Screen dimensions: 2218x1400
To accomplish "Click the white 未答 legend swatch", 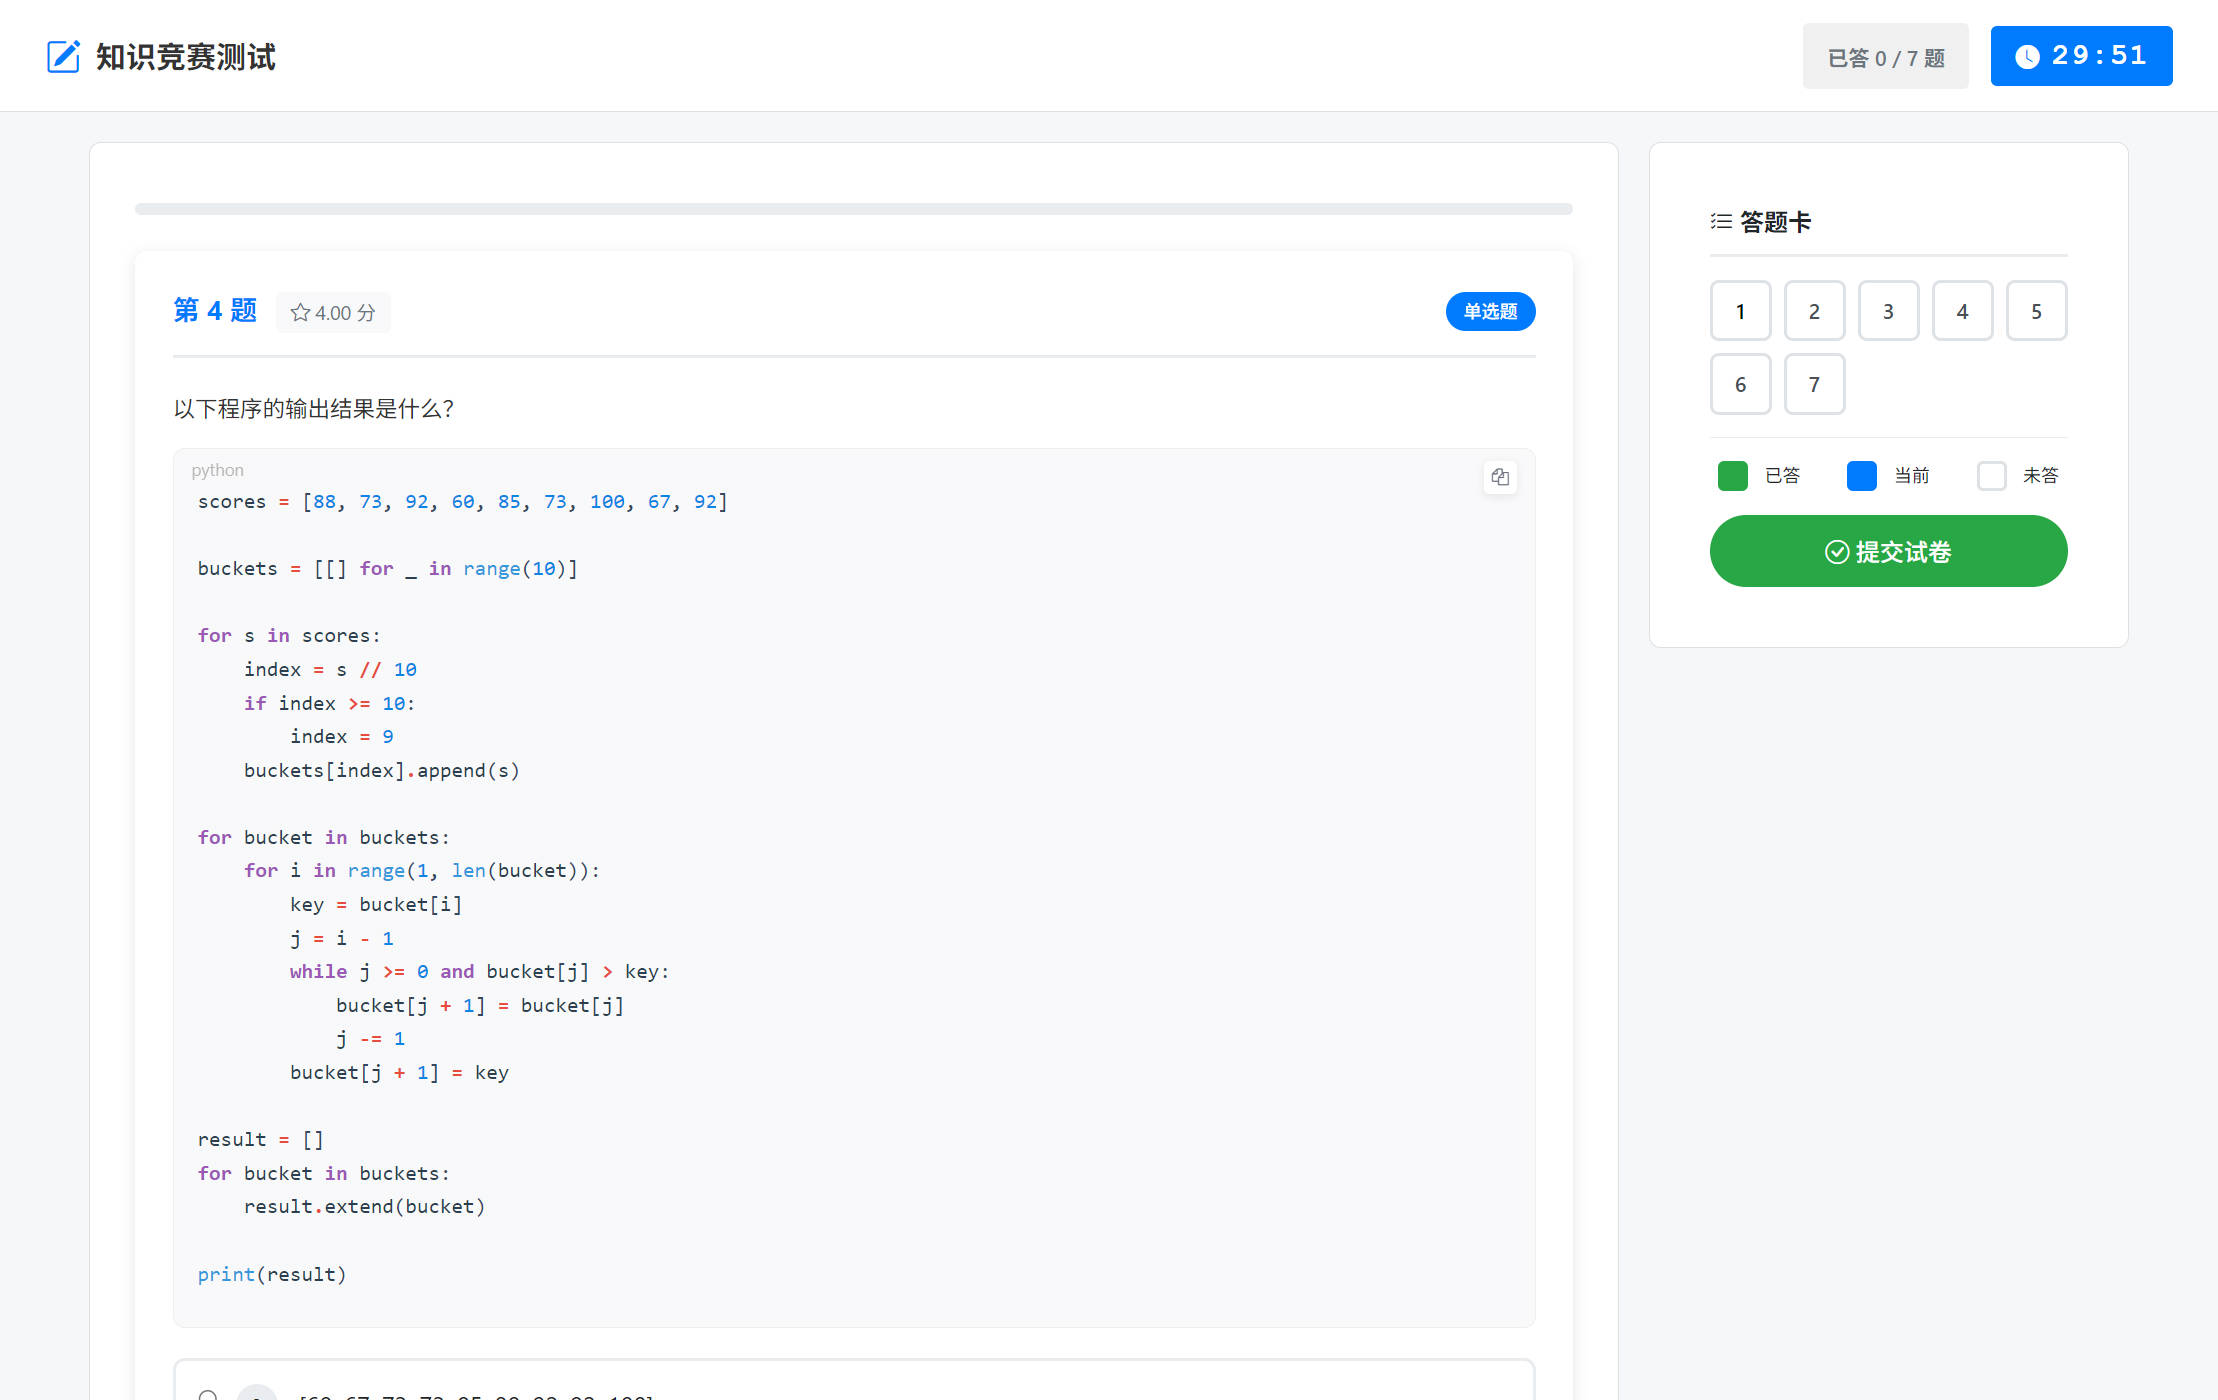I will tap(1991, 476).
